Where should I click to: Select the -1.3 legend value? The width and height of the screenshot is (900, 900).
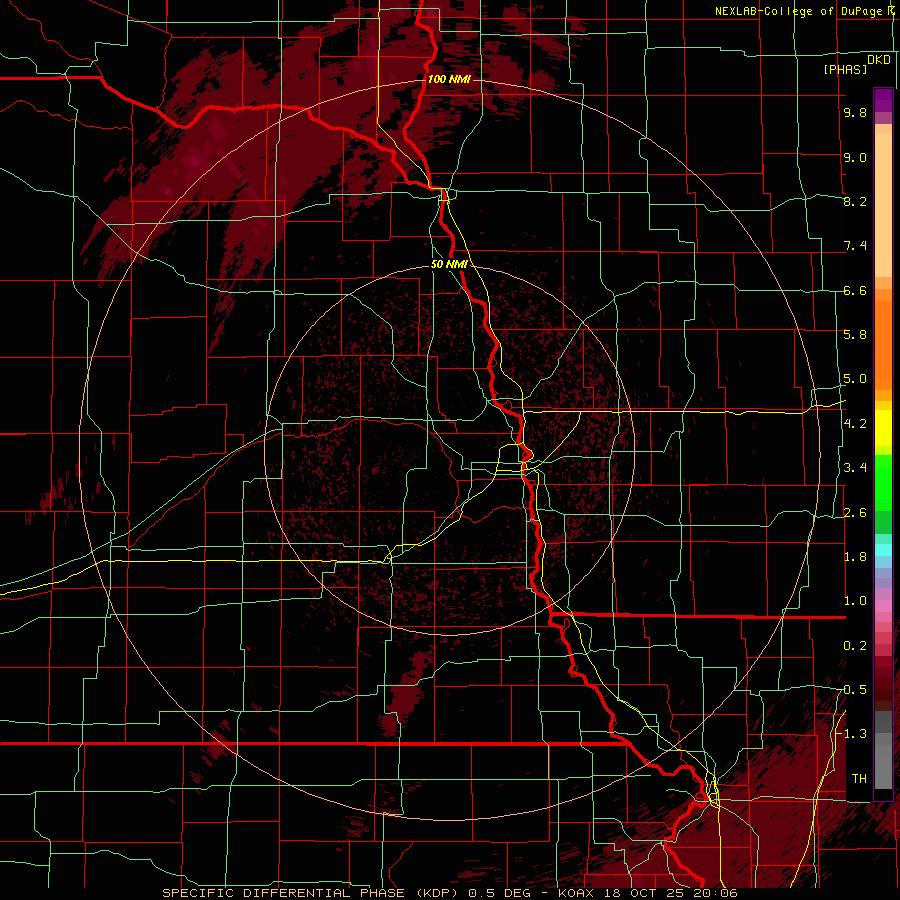tap(852, 734)
